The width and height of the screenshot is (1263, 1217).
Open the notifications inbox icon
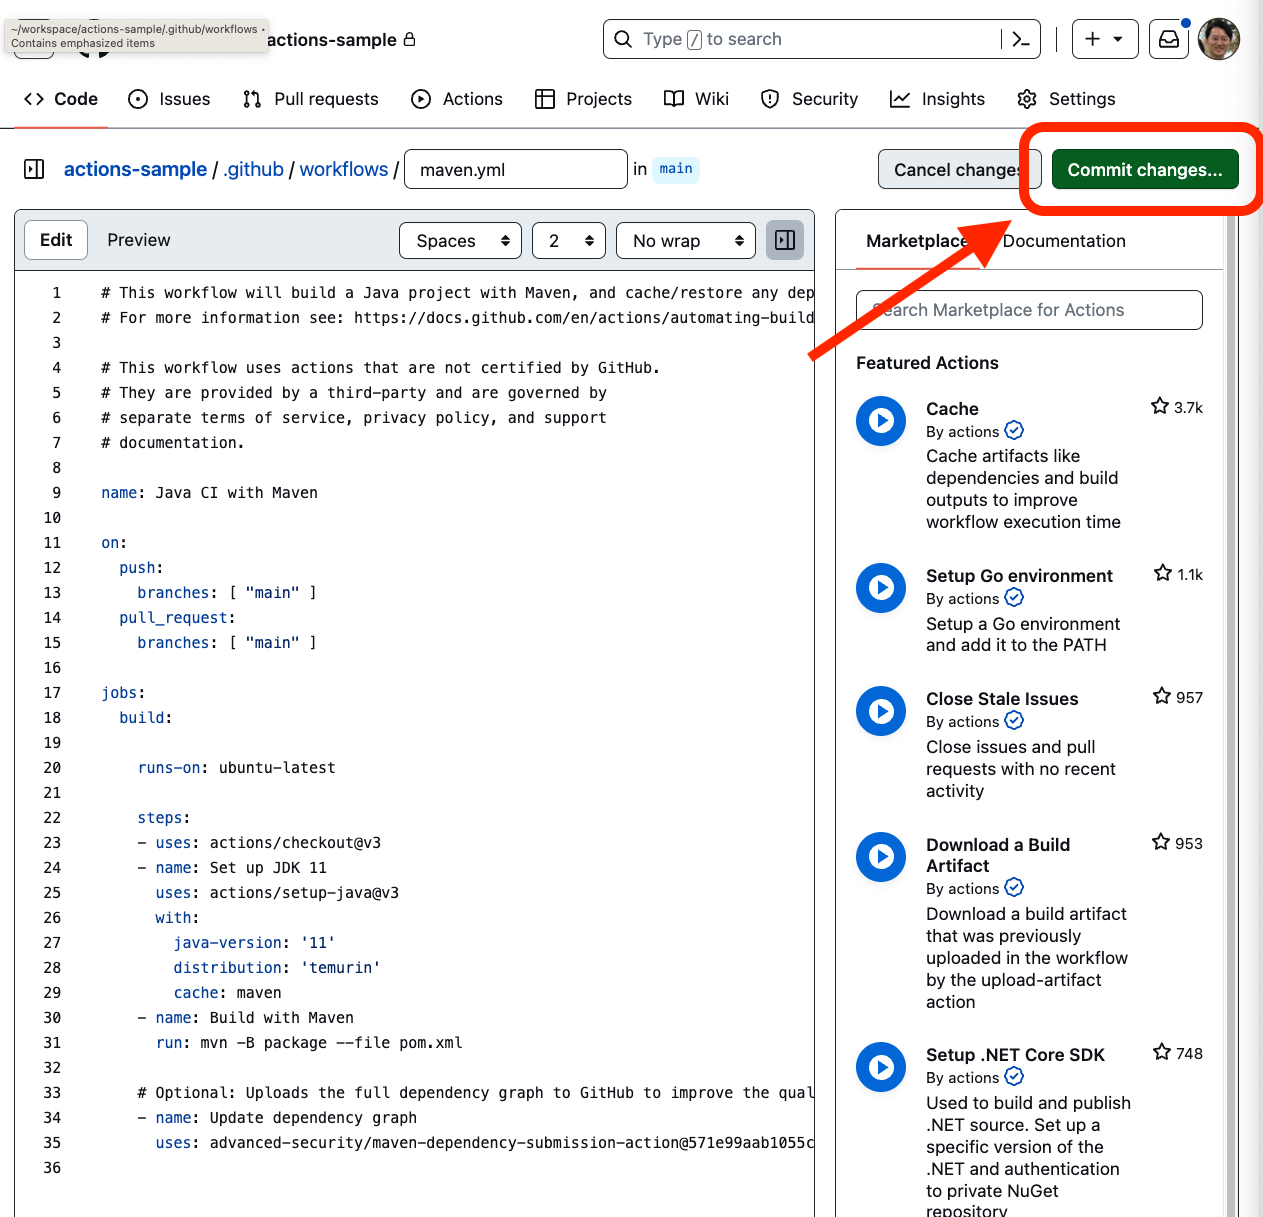point(1169,39)
